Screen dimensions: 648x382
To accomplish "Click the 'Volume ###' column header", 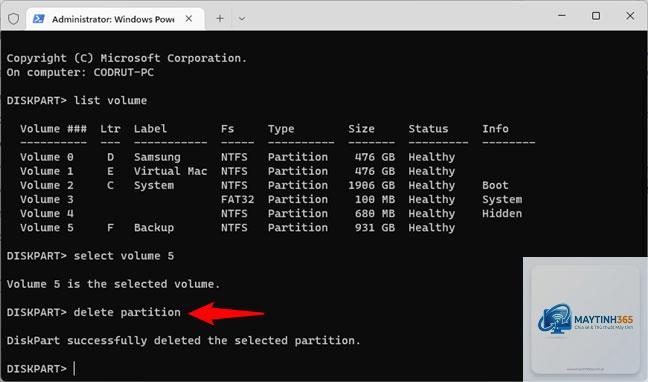I will [53, 129].
